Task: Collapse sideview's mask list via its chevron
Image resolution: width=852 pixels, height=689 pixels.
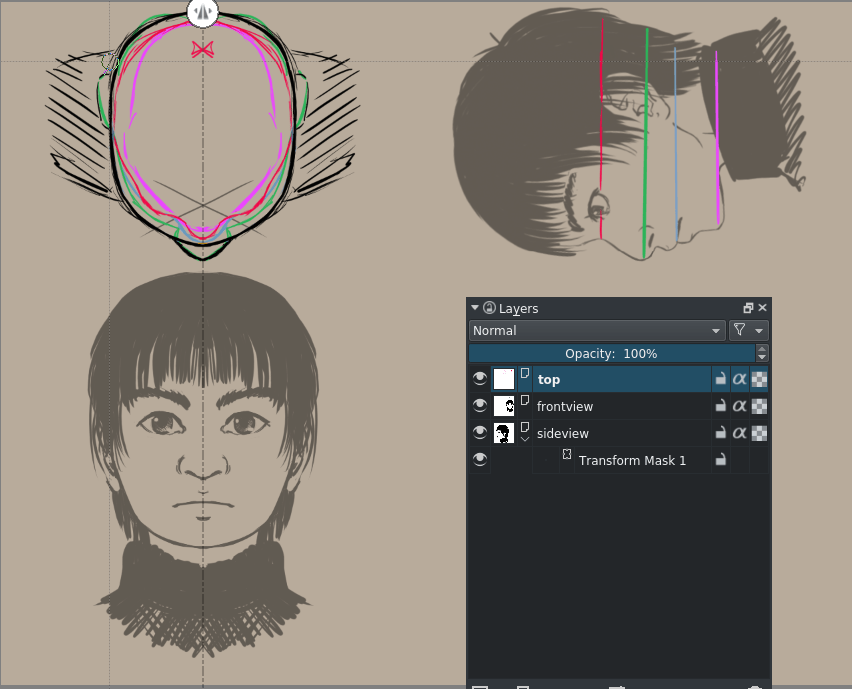Action: (x=524, y=439)
